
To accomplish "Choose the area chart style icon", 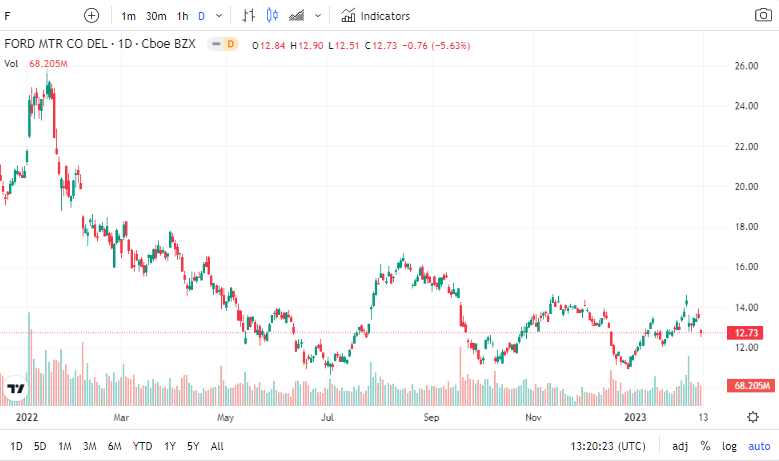I will (x=297, y=16).
